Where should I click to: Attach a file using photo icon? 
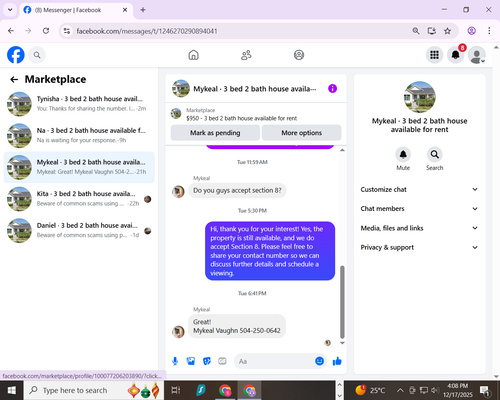(191, 361)
